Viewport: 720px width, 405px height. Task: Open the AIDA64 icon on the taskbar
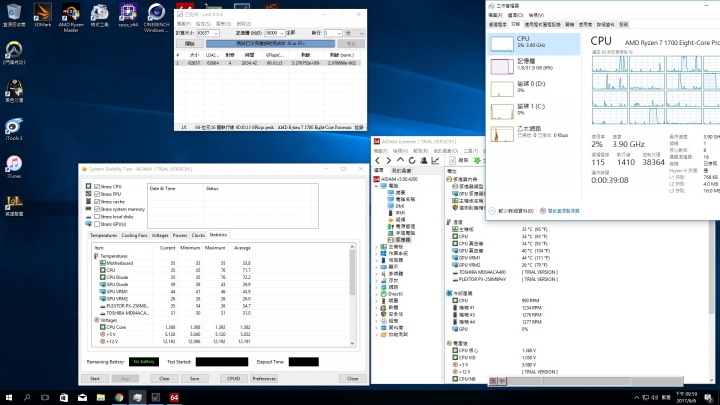click(x=174, y=397)
